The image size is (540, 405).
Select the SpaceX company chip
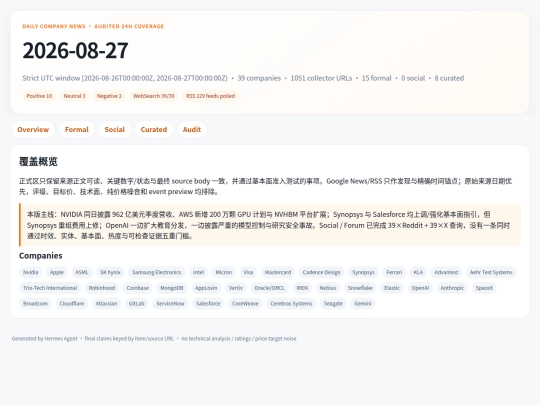tap(484, 288)
